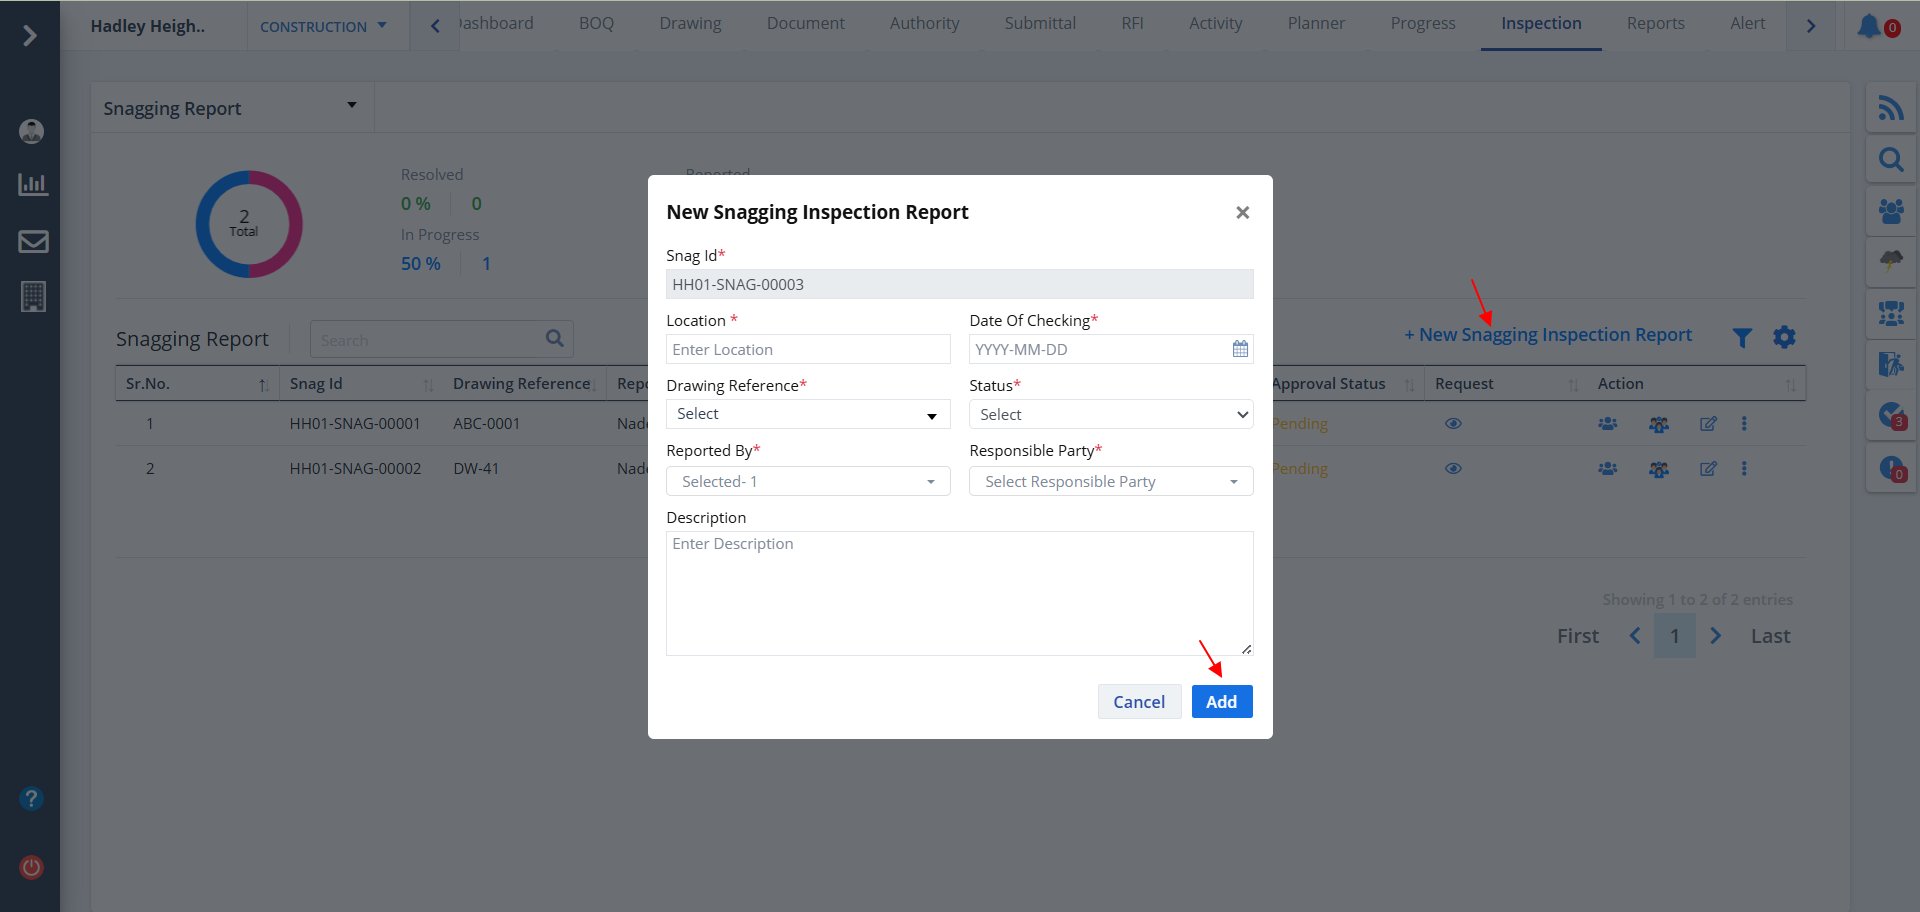
Task: Click the help question mark icon
Action: tap(31, 799)
